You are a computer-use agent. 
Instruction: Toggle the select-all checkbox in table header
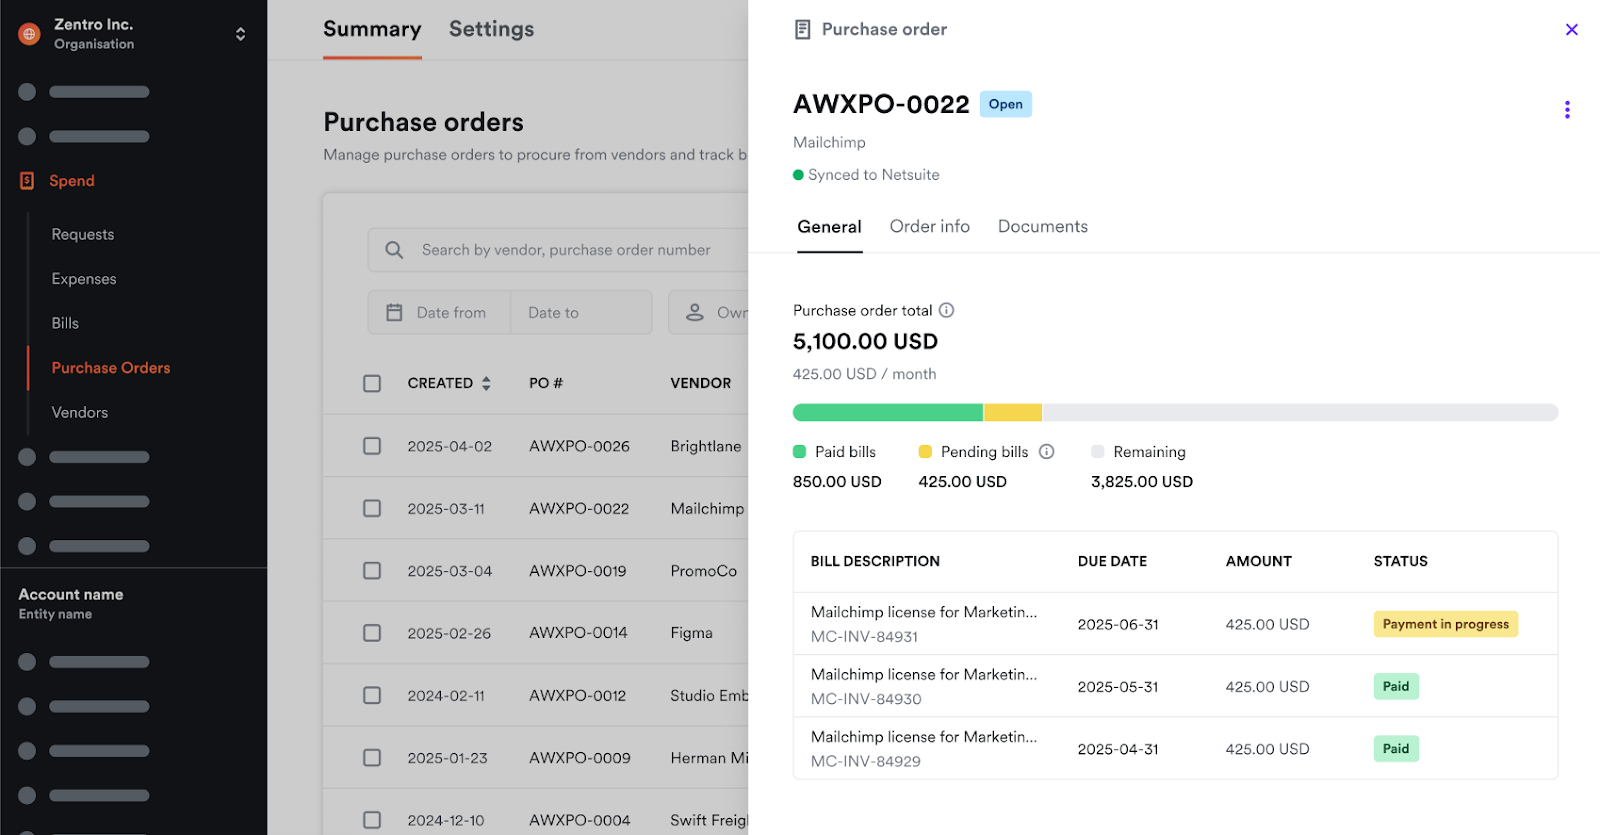372,383
